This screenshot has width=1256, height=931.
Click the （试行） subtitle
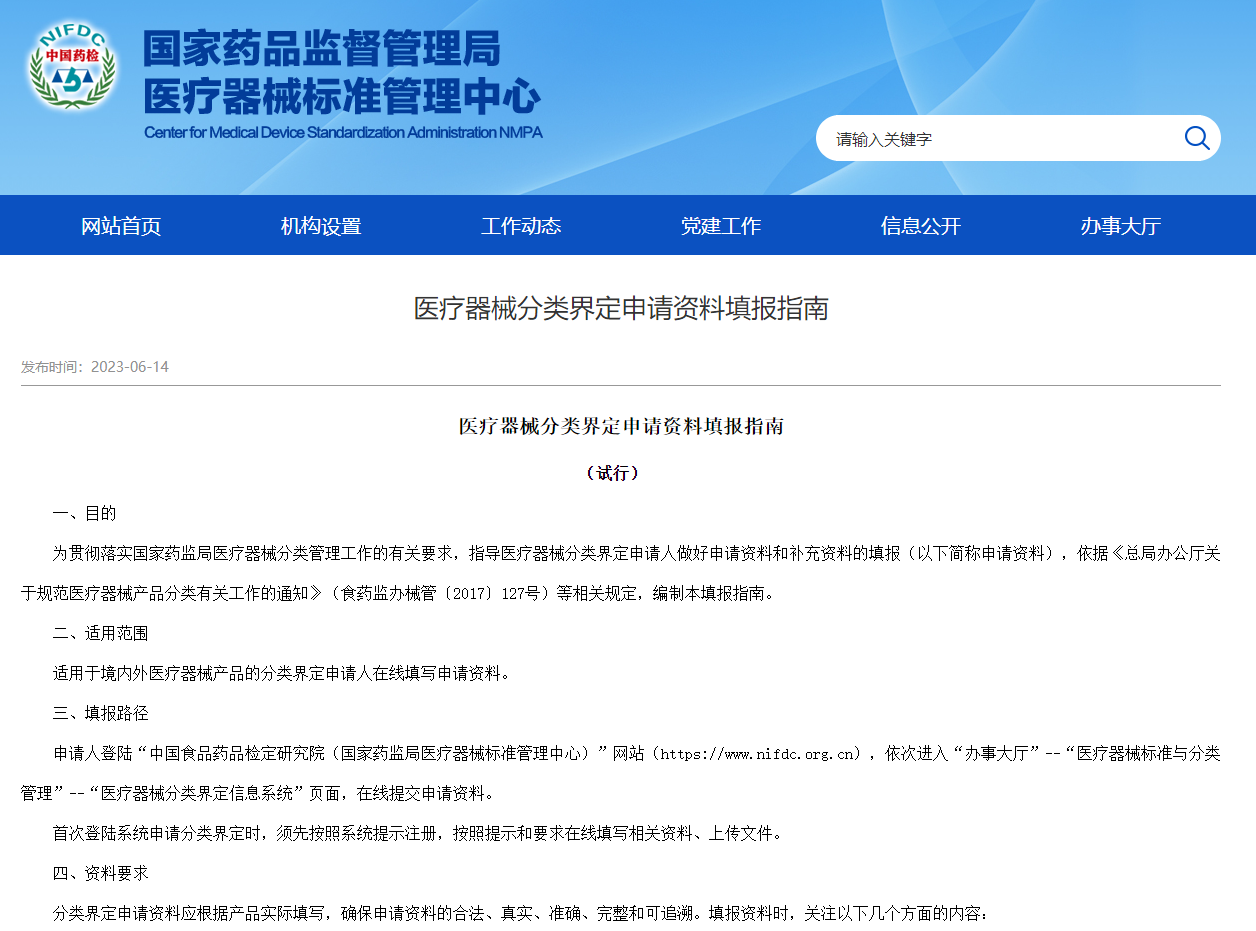click(x=612, y=473)
